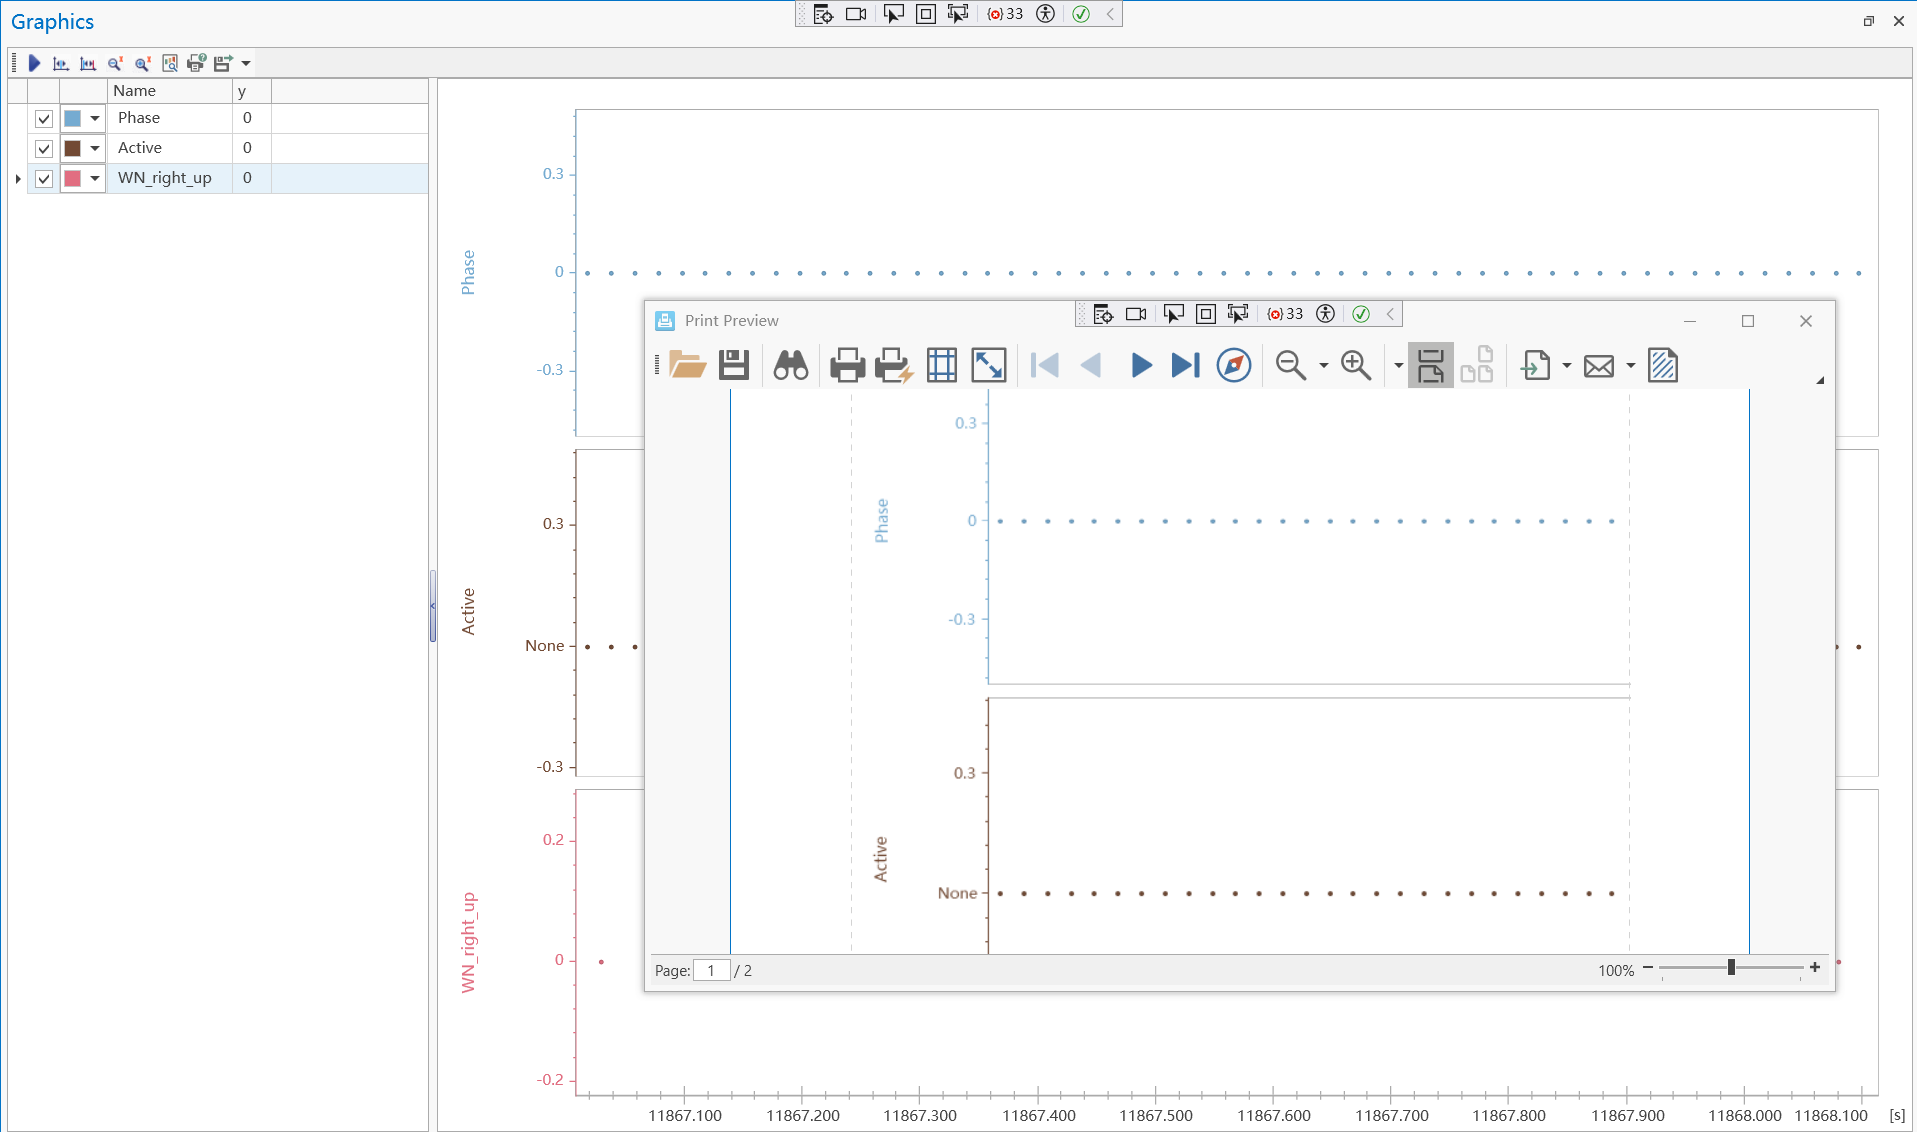Go to the last preview page
The height and width of the screenshot is (1132, 1917).
tap(1185, 365)
